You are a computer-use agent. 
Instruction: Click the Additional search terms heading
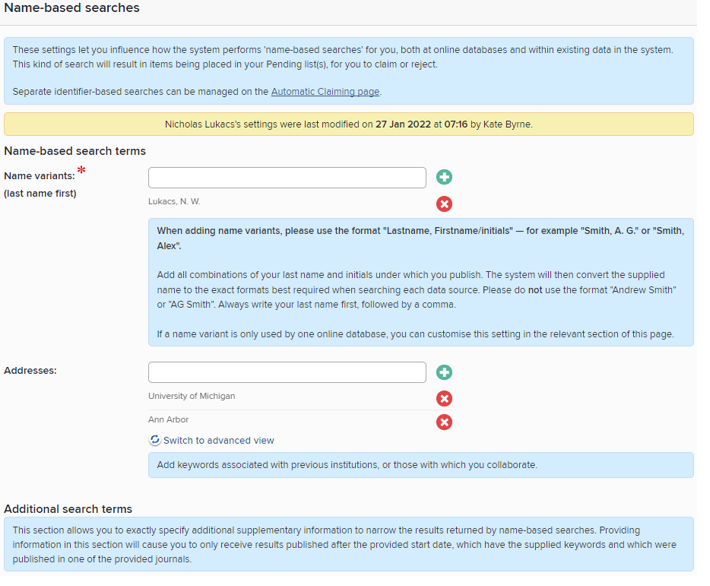(68, 508)
